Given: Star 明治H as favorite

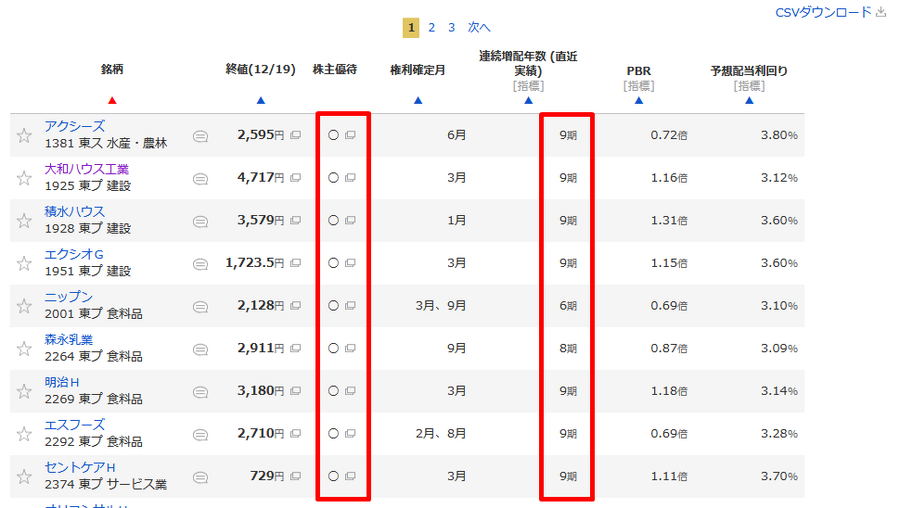Looking at the screenshot, I should tap(24, 391).
